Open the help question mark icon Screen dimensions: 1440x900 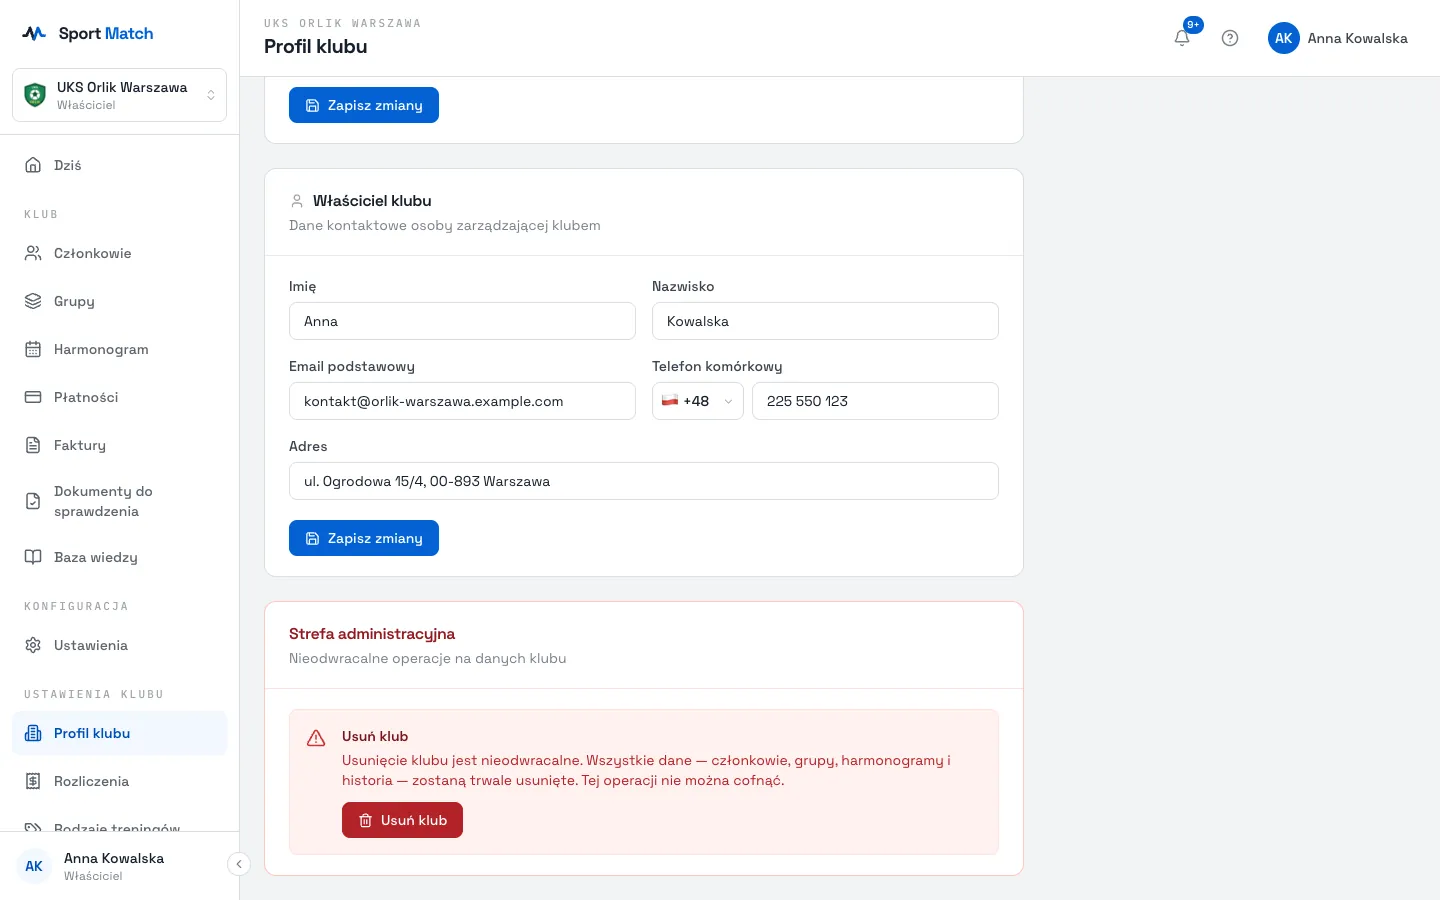click(x=1230, y=38)
